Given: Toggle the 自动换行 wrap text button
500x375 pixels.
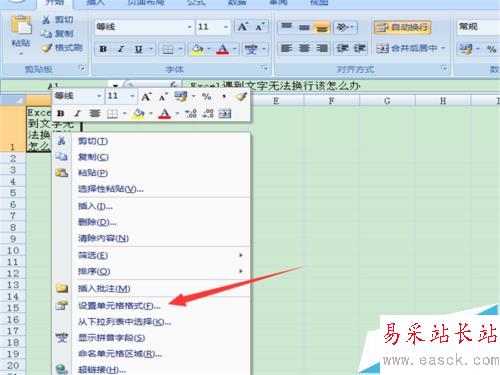Looking at the screenshot, I should 402,27.
